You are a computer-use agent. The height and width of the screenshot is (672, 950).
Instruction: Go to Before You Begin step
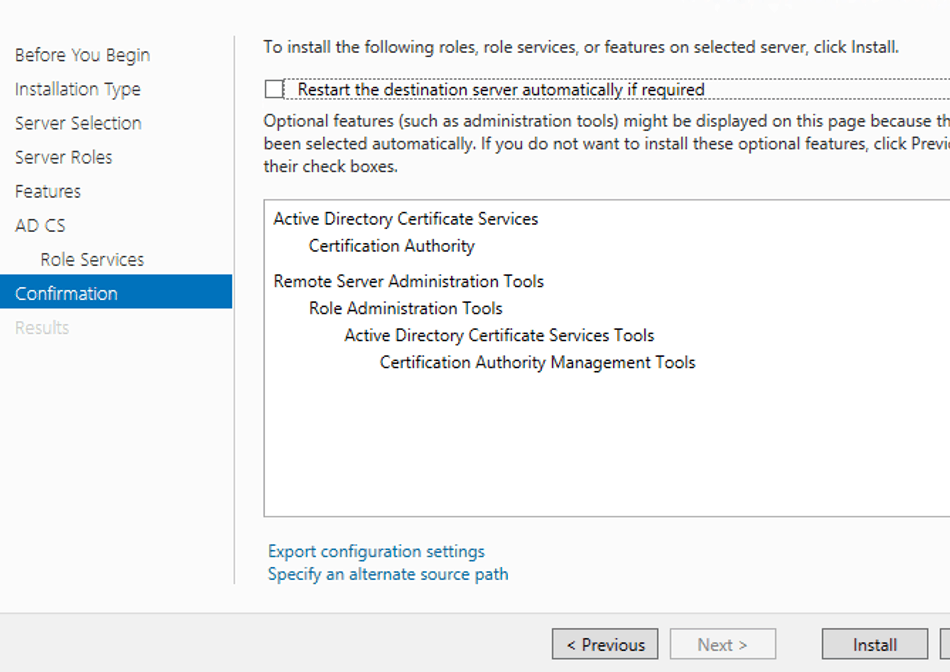pos(82,55)
